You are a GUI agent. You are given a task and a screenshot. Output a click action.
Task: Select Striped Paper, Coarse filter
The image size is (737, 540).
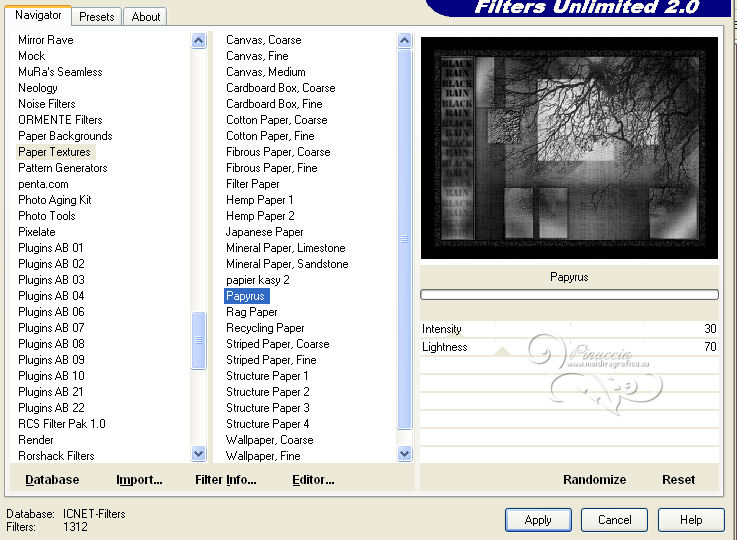point(277,344)
